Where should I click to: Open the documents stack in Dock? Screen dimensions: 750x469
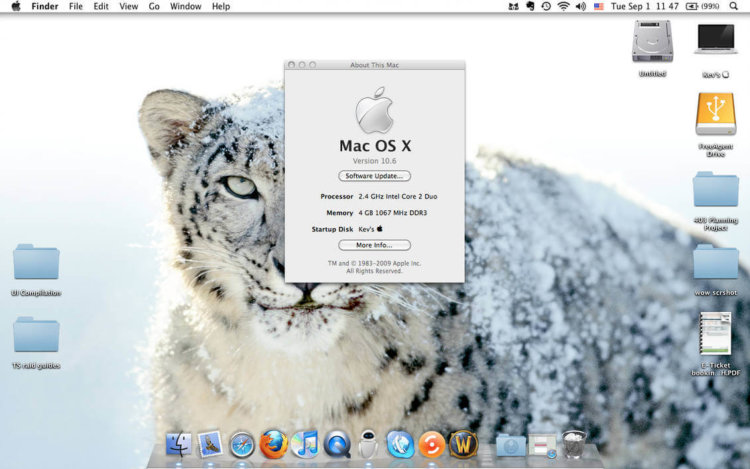click(x=542, y=446)
